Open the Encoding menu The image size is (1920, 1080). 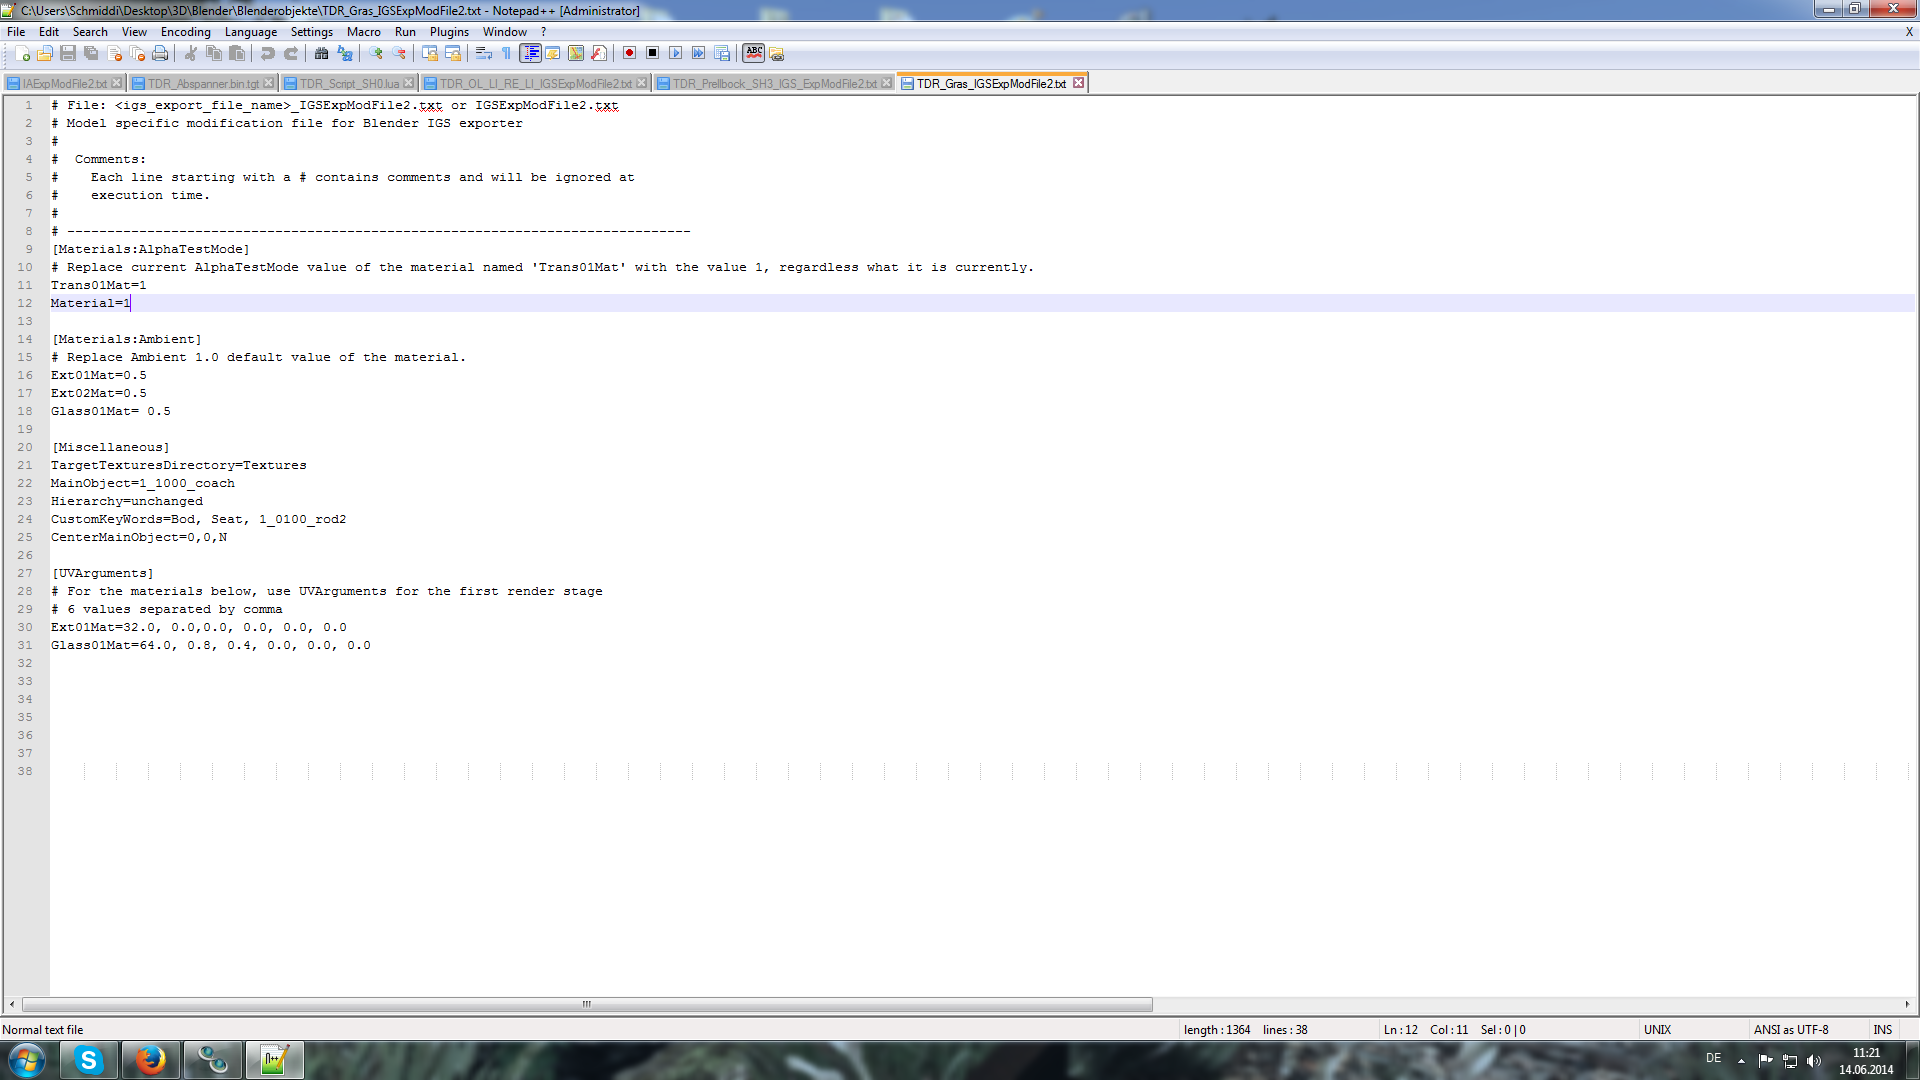[185, 32]
